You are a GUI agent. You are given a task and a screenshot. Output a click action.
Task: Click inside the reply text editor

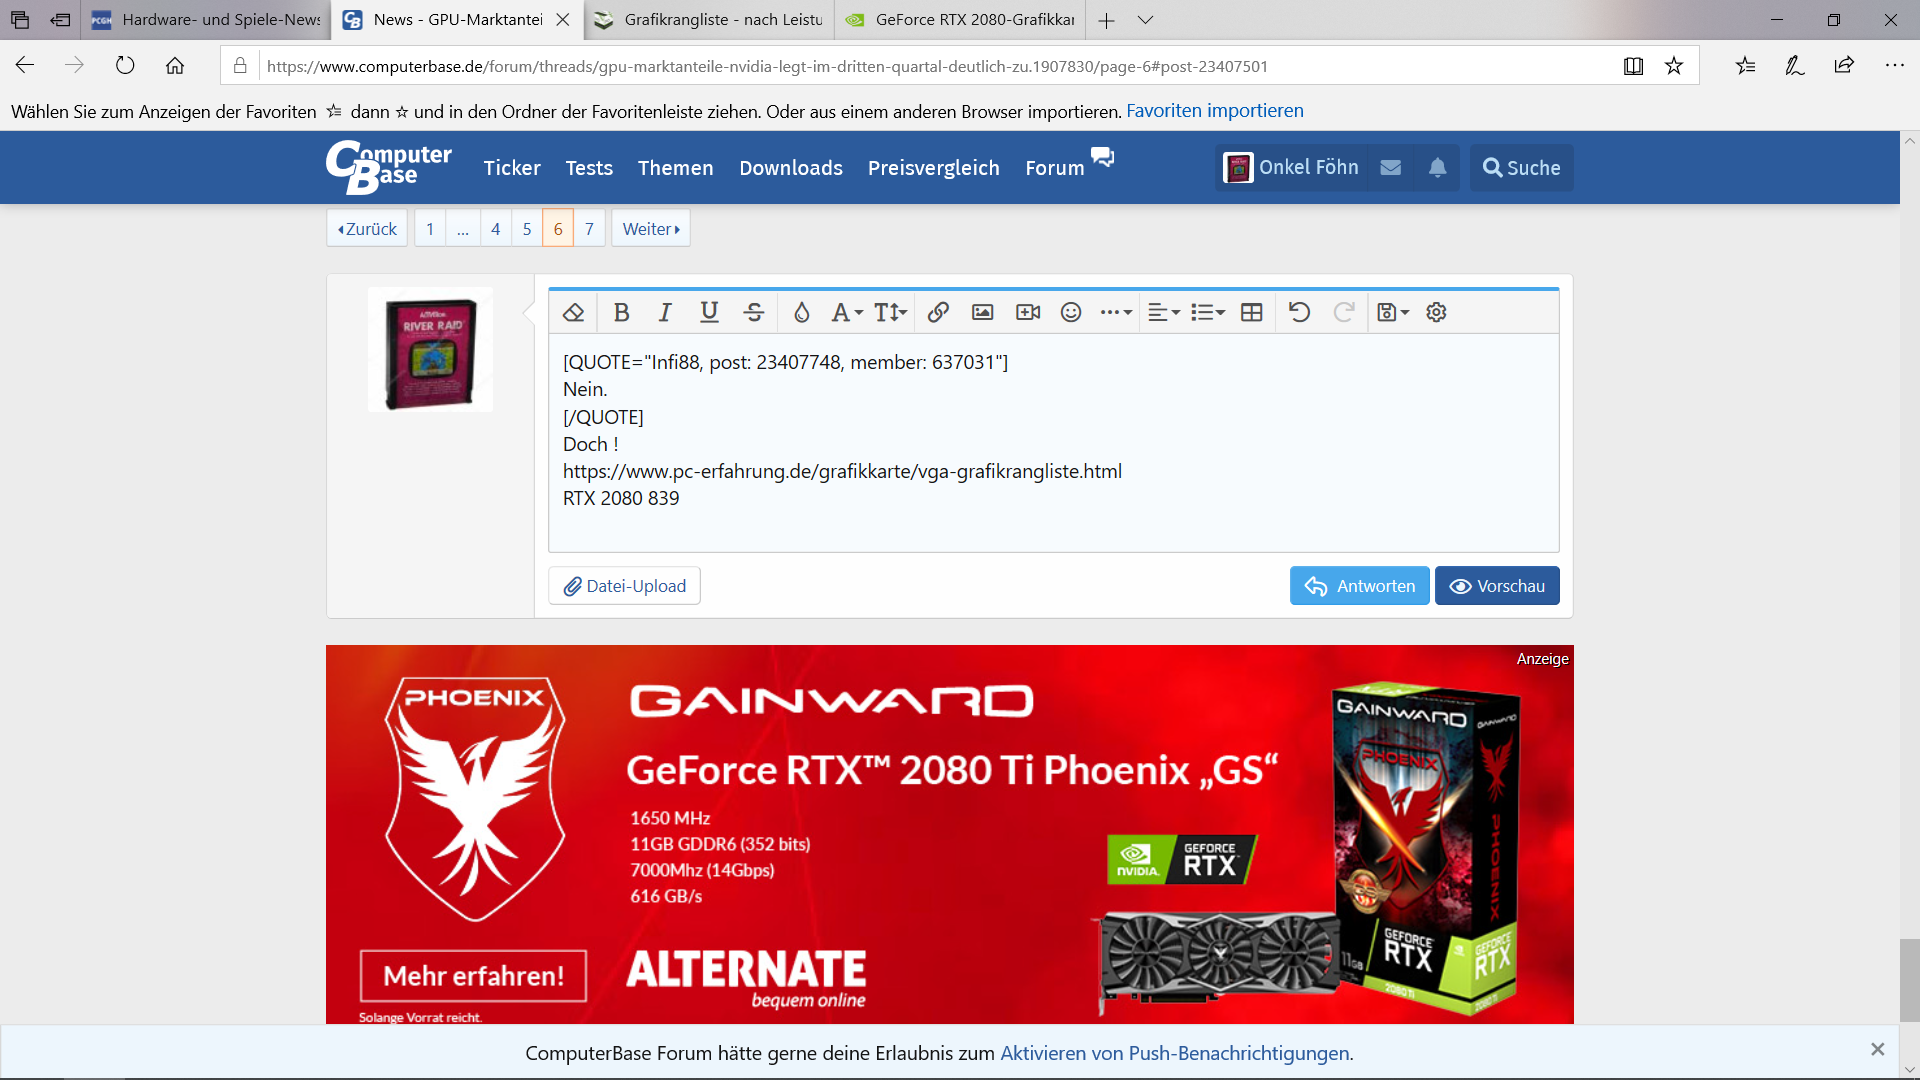1053,442
